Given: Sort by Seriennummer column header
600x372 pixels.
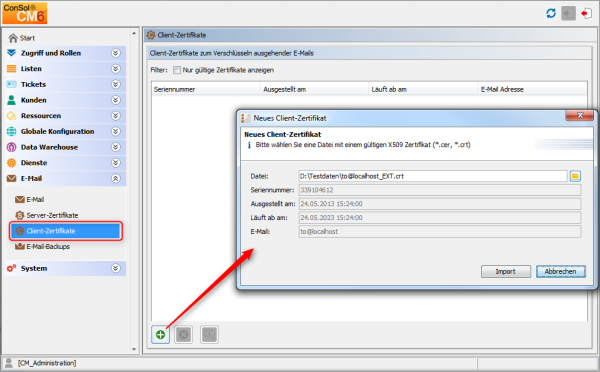Looking at the screenshot, I should pyautogui.click(x=206, y=89).
